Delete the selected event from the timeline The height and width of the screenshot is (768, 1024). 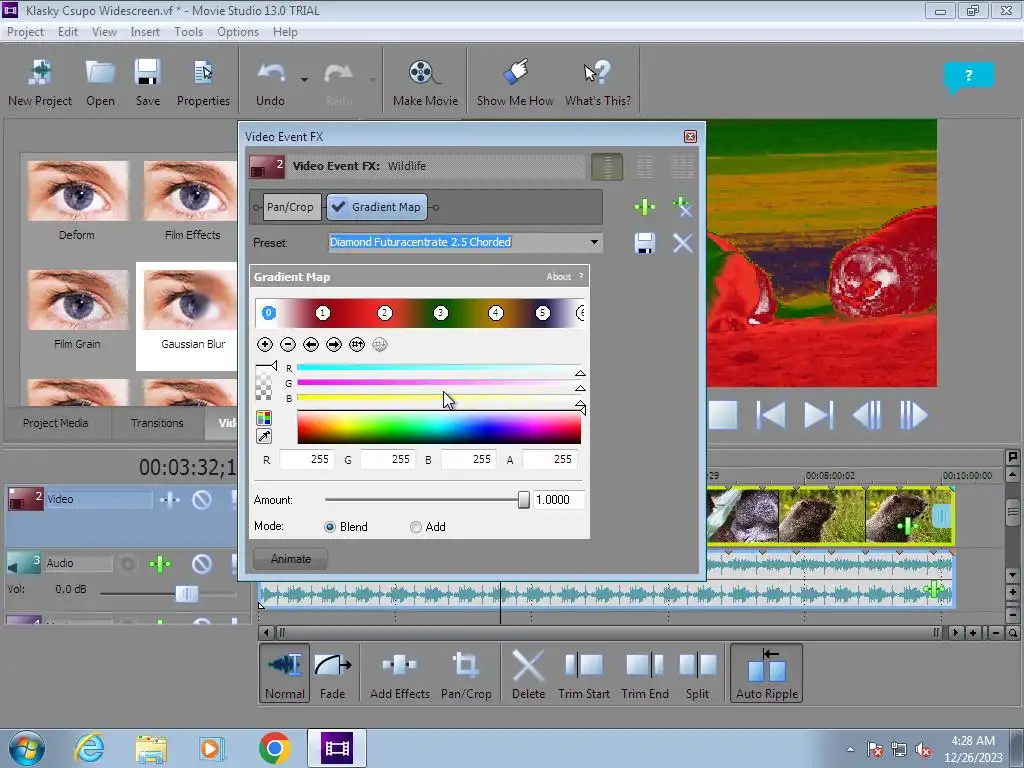pos(528,673)
